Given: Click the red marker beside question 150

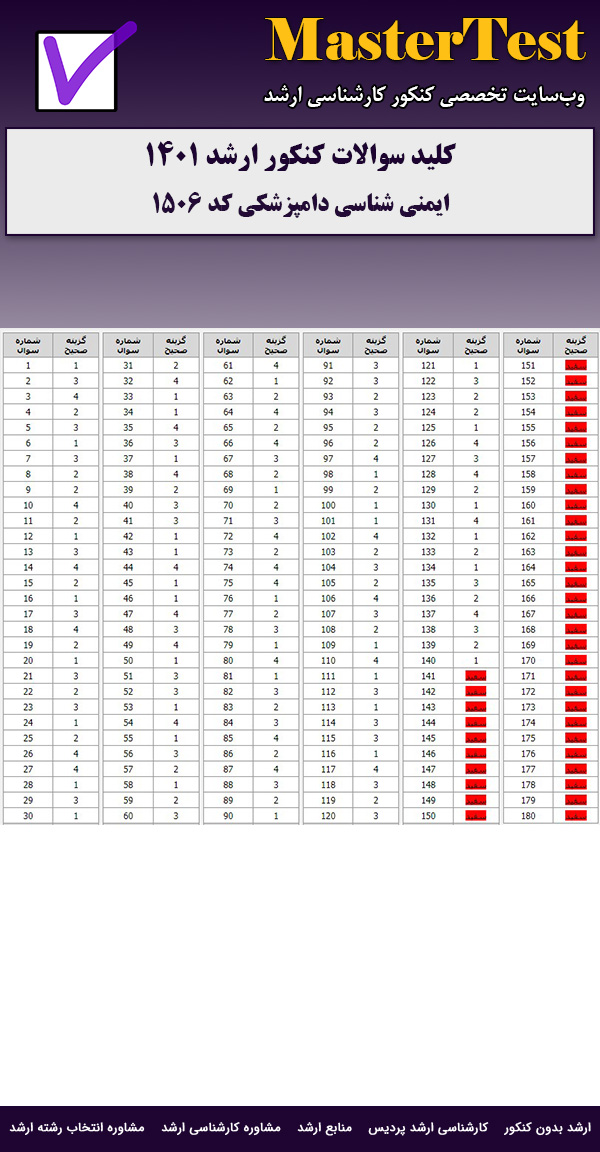Looking at the screenshot, I should pyautogui.click(x=476, y=816).
